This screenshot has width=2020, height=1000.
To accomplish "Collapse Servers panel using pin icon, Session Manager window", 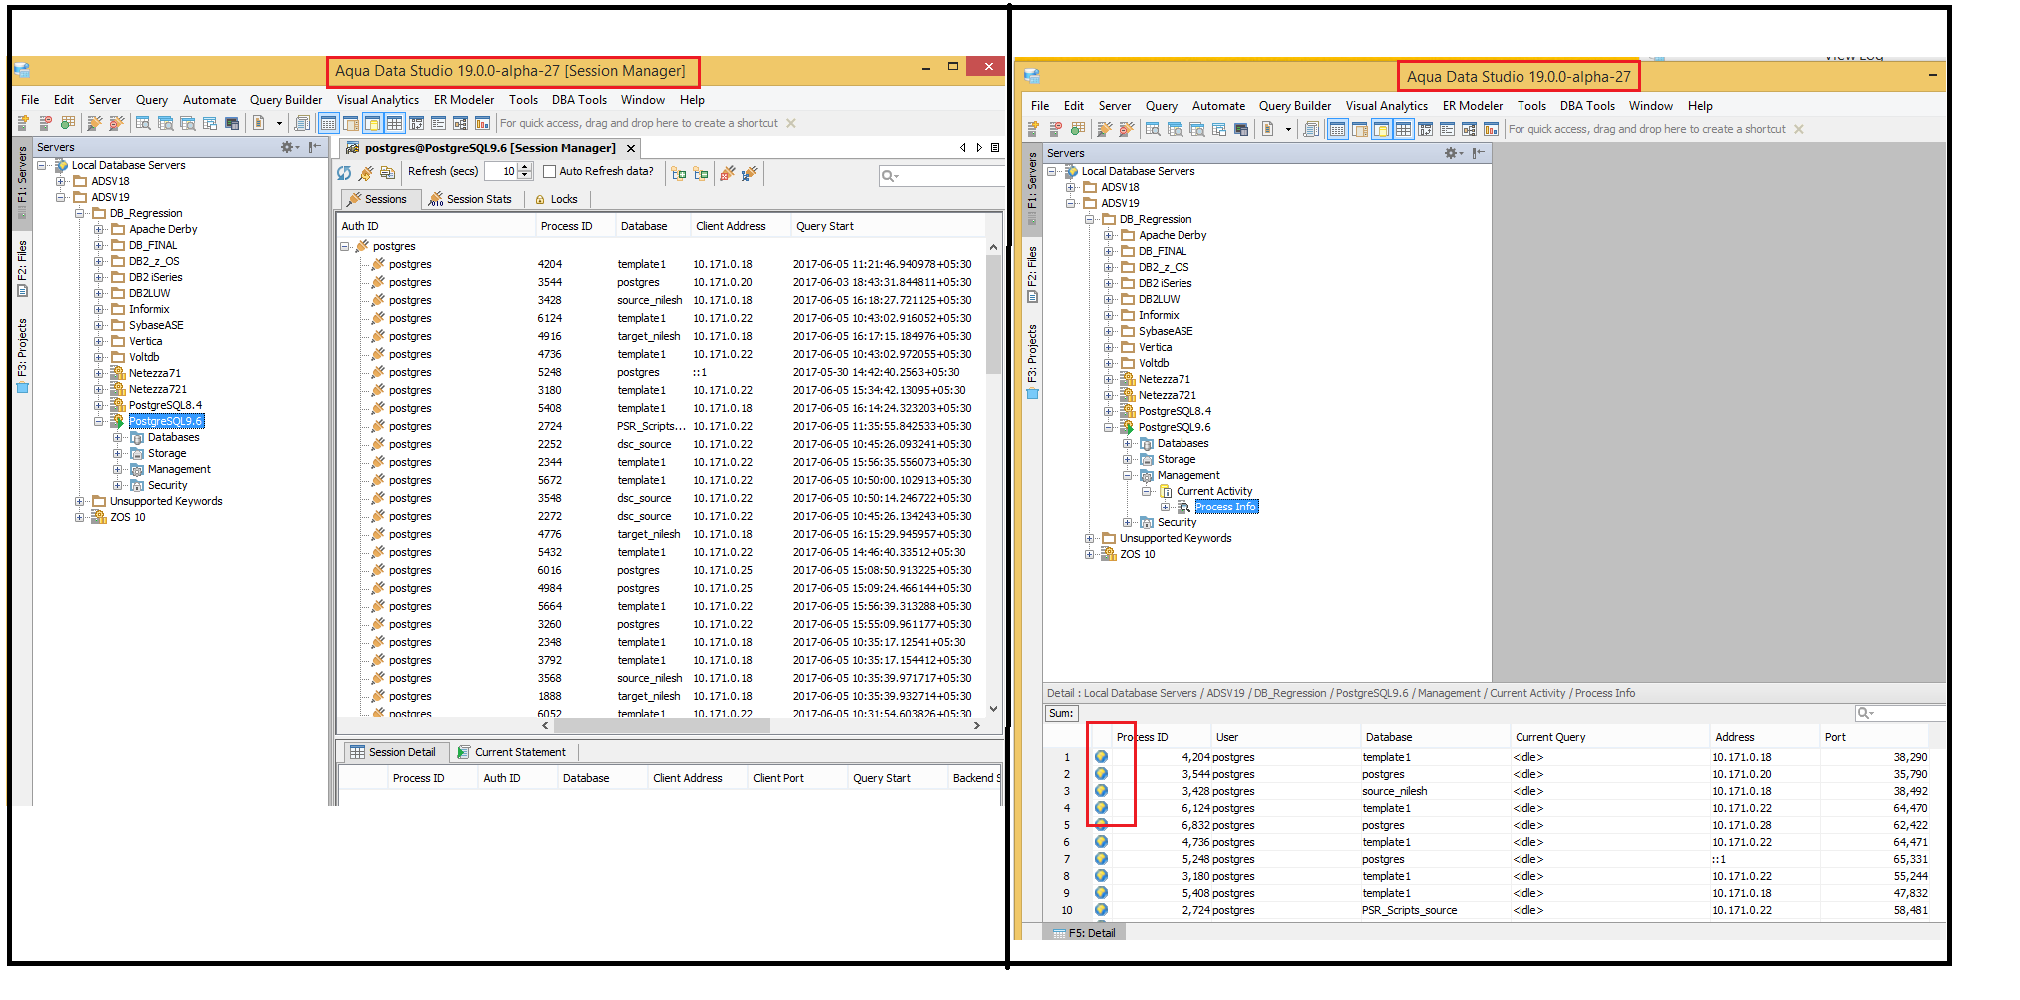I will click(x=315, y=147).
